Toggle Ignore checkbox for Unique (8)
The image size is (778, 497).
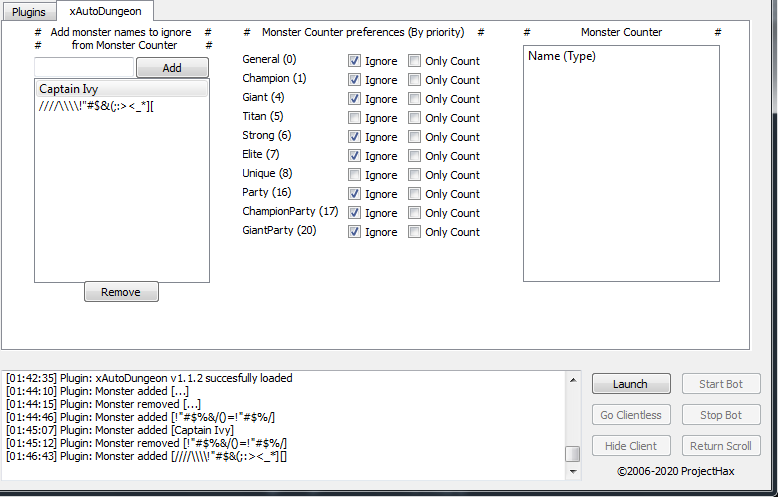click(355, 175)
